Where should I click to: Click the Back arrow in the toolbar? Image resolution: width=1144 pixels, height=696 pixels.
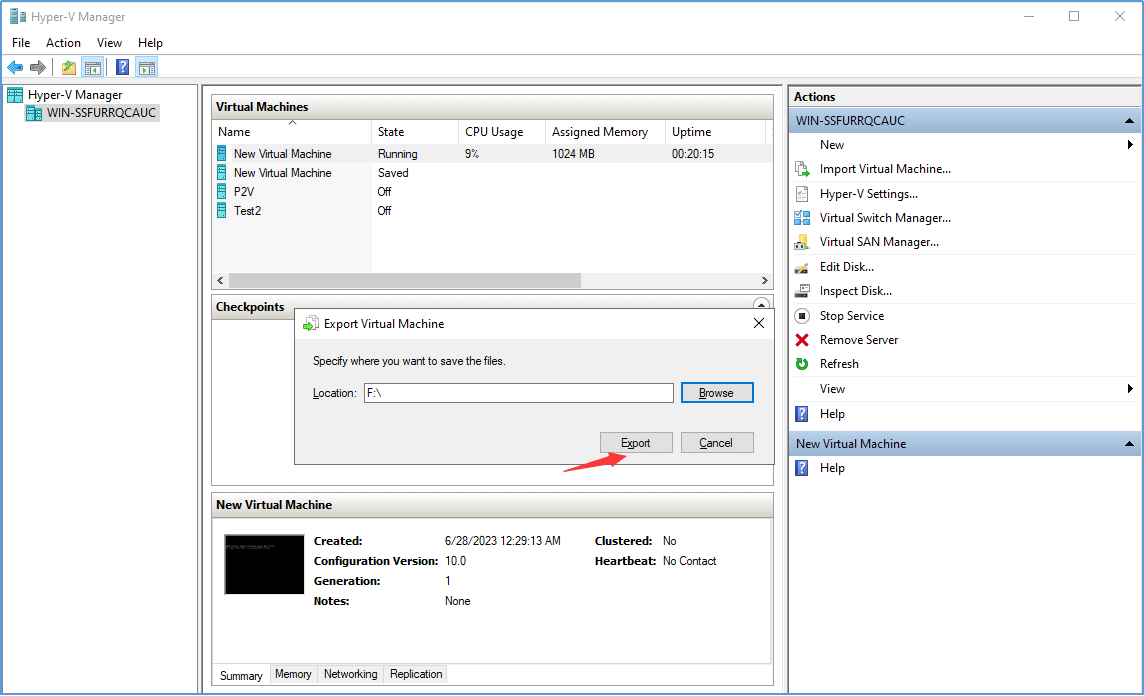click(x=15, y=67)
